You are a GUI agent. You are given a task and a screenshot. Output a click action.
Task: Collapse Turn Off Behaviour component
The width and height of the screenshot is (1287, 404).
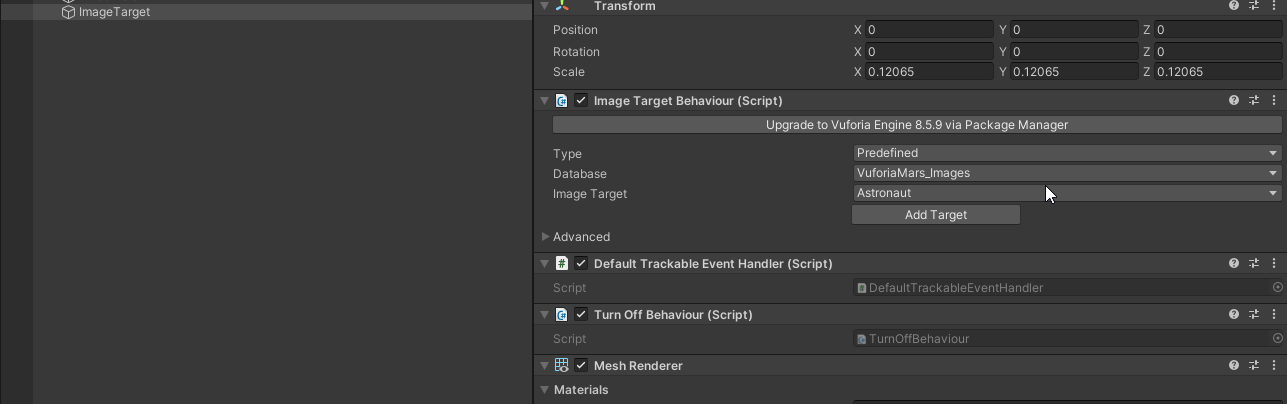pyautogui.click(x=545, y=315)
